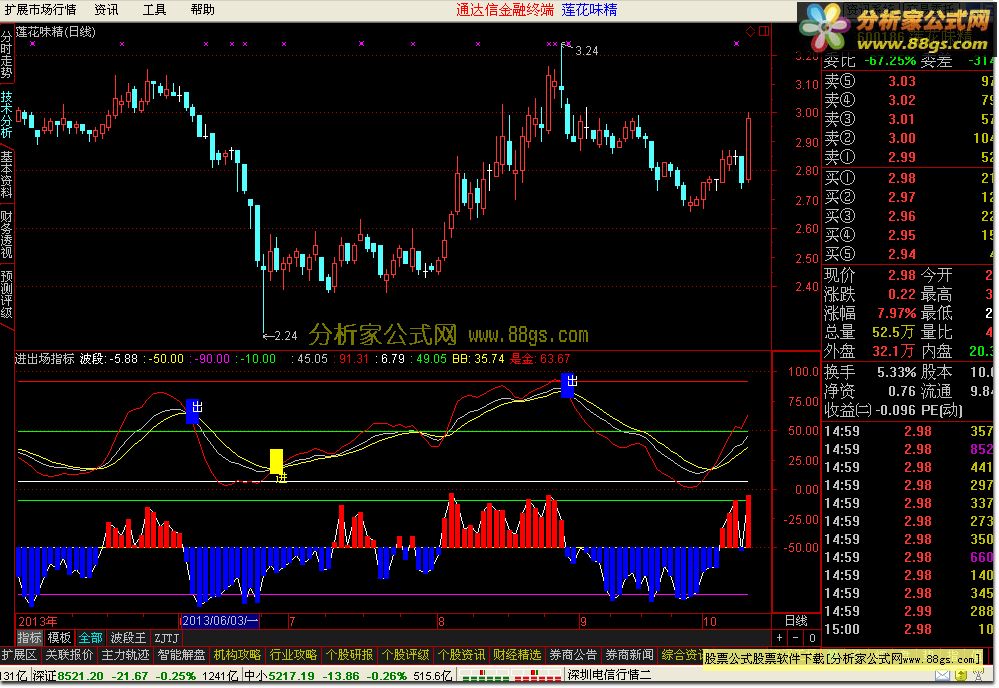Open the 帮助 menu
The image size is (999, 688).
(203, 10)
